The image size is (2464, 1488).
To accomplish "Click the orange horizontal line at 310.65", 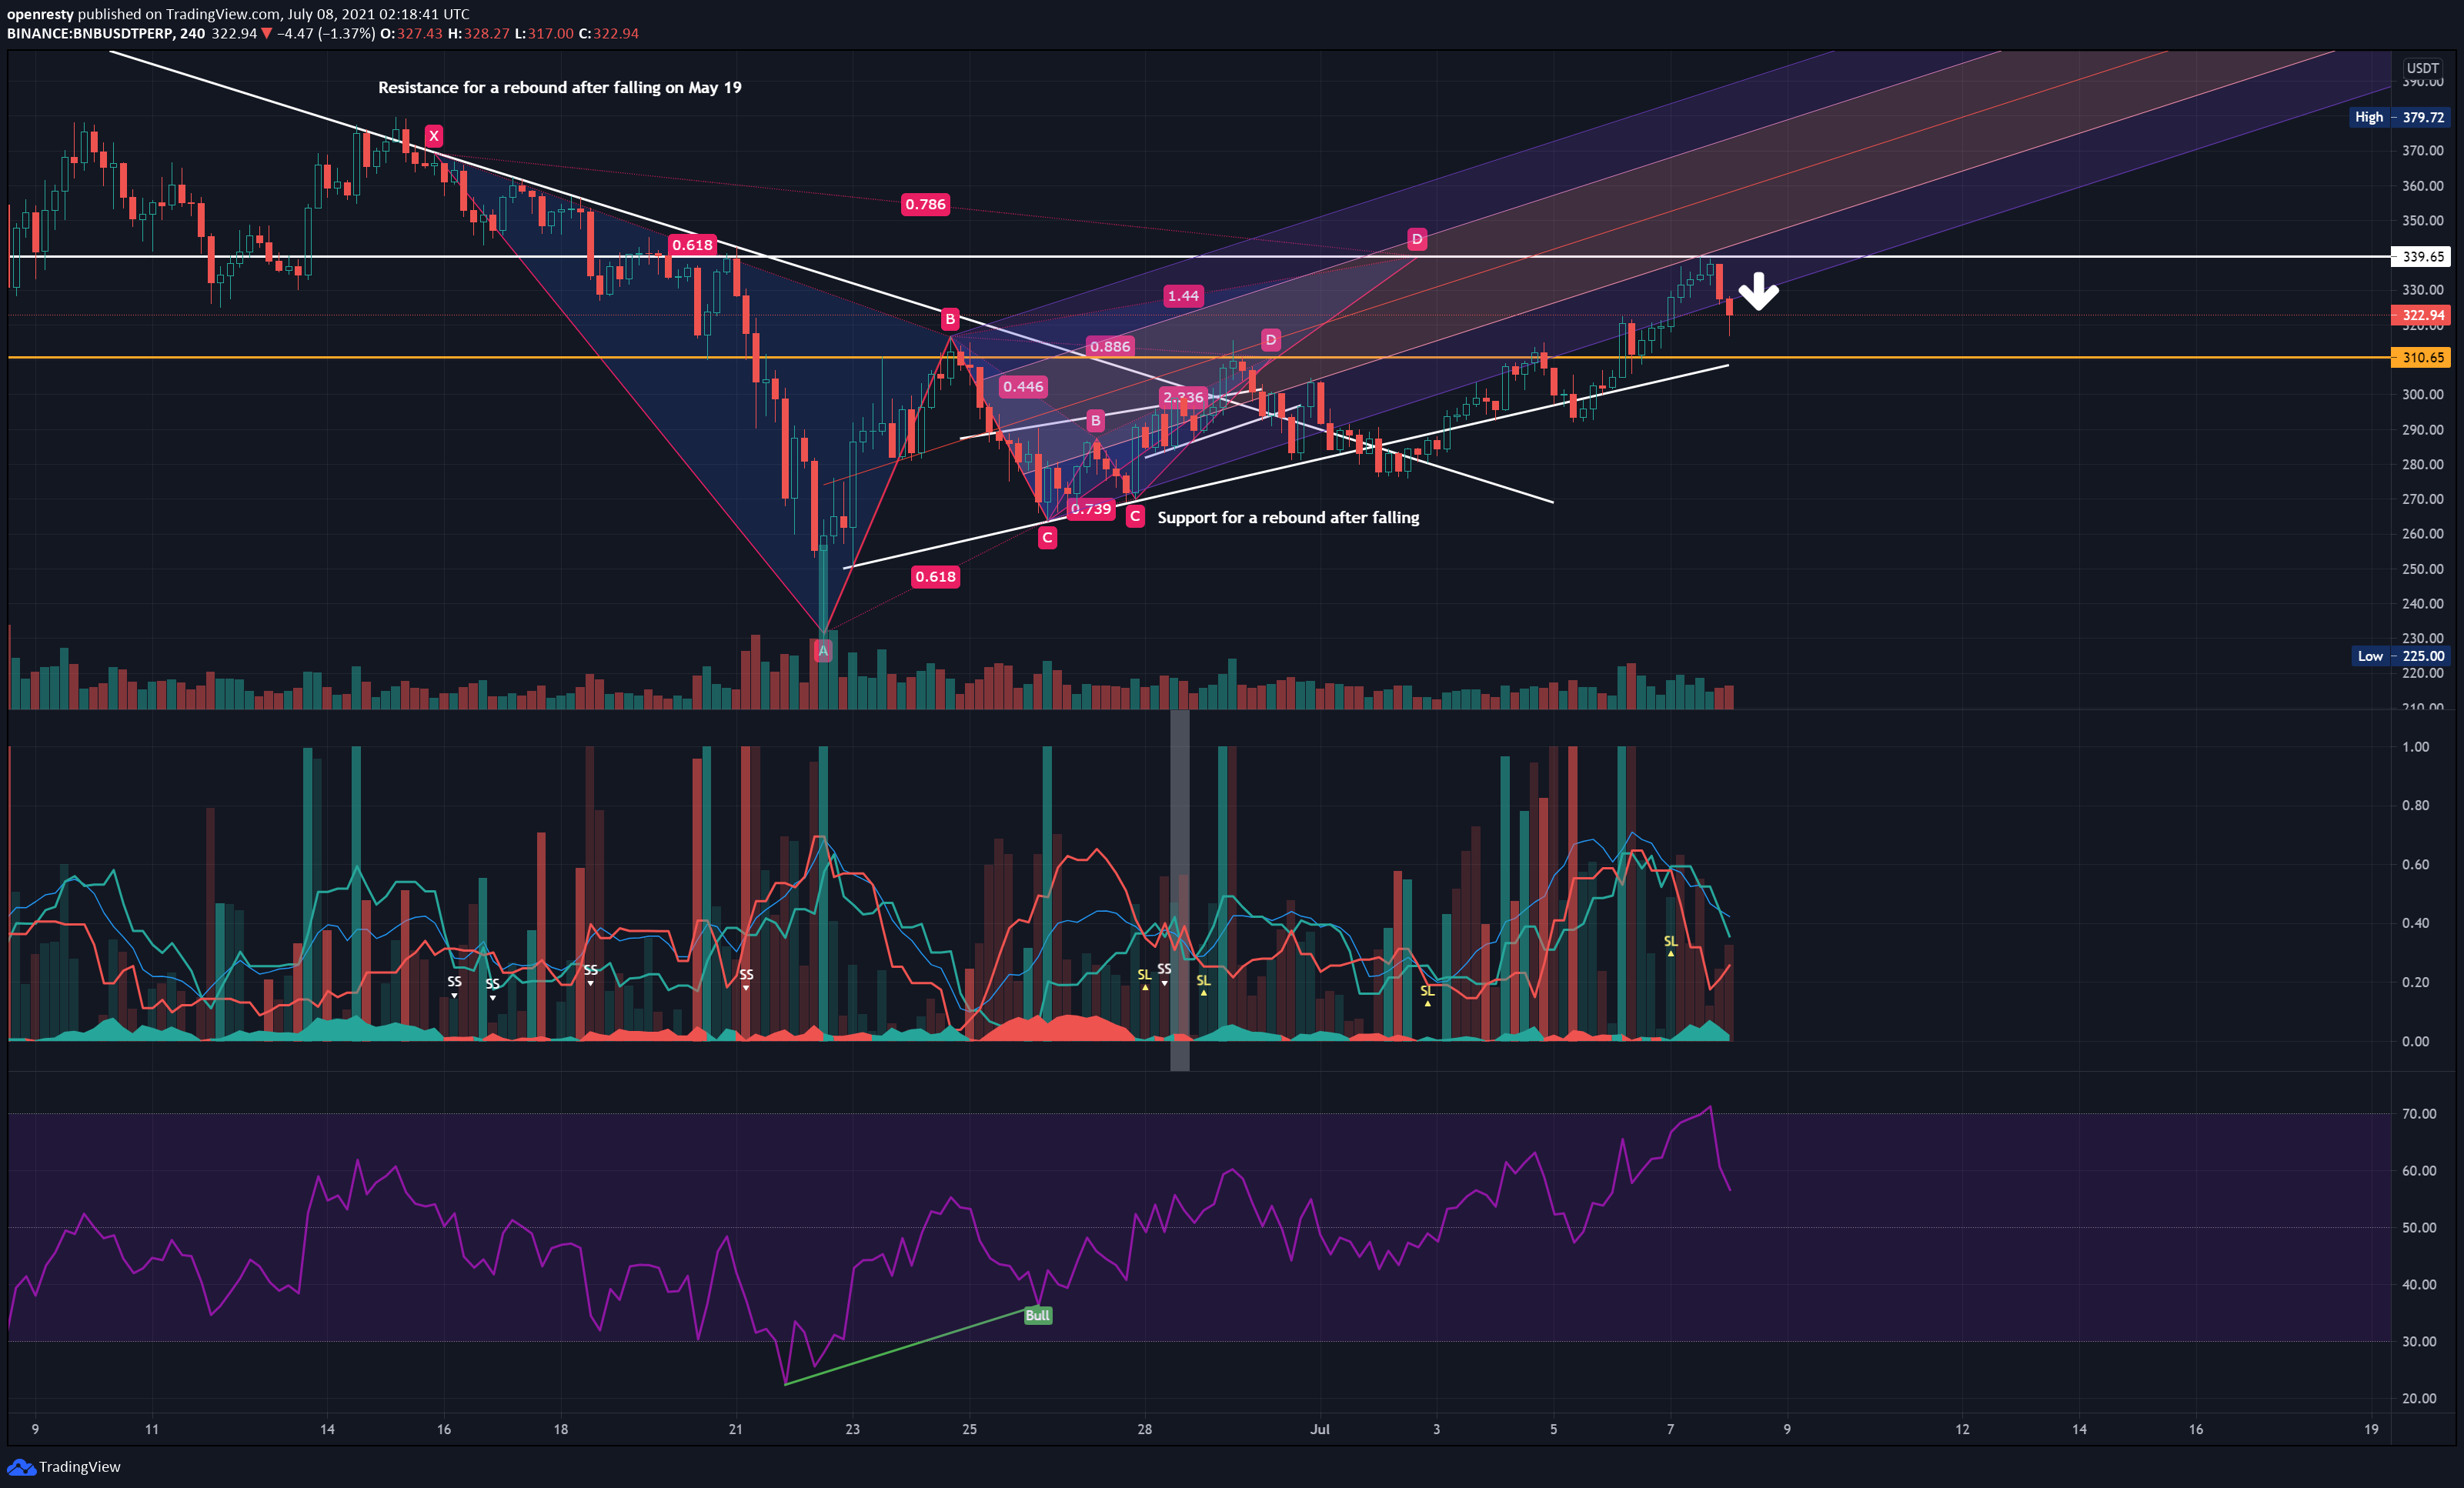I will [x=1198, y=357].
